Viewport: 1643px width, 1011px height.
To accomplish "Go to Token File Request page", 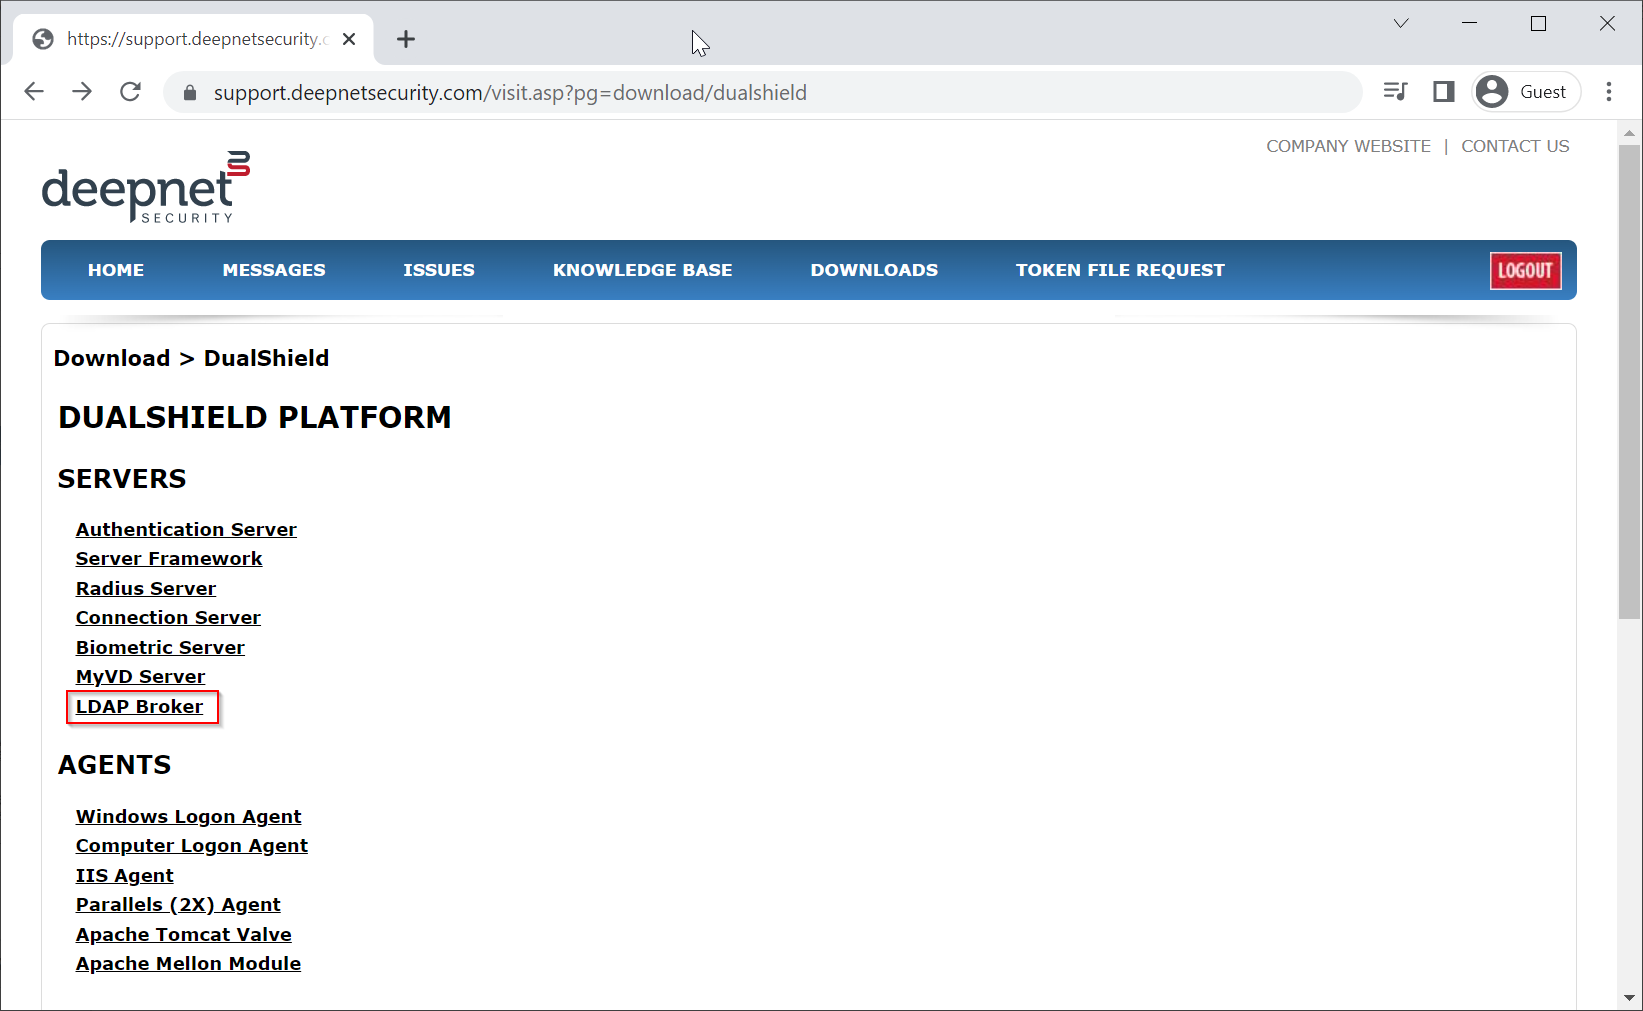I will [x=1119, y=270].
